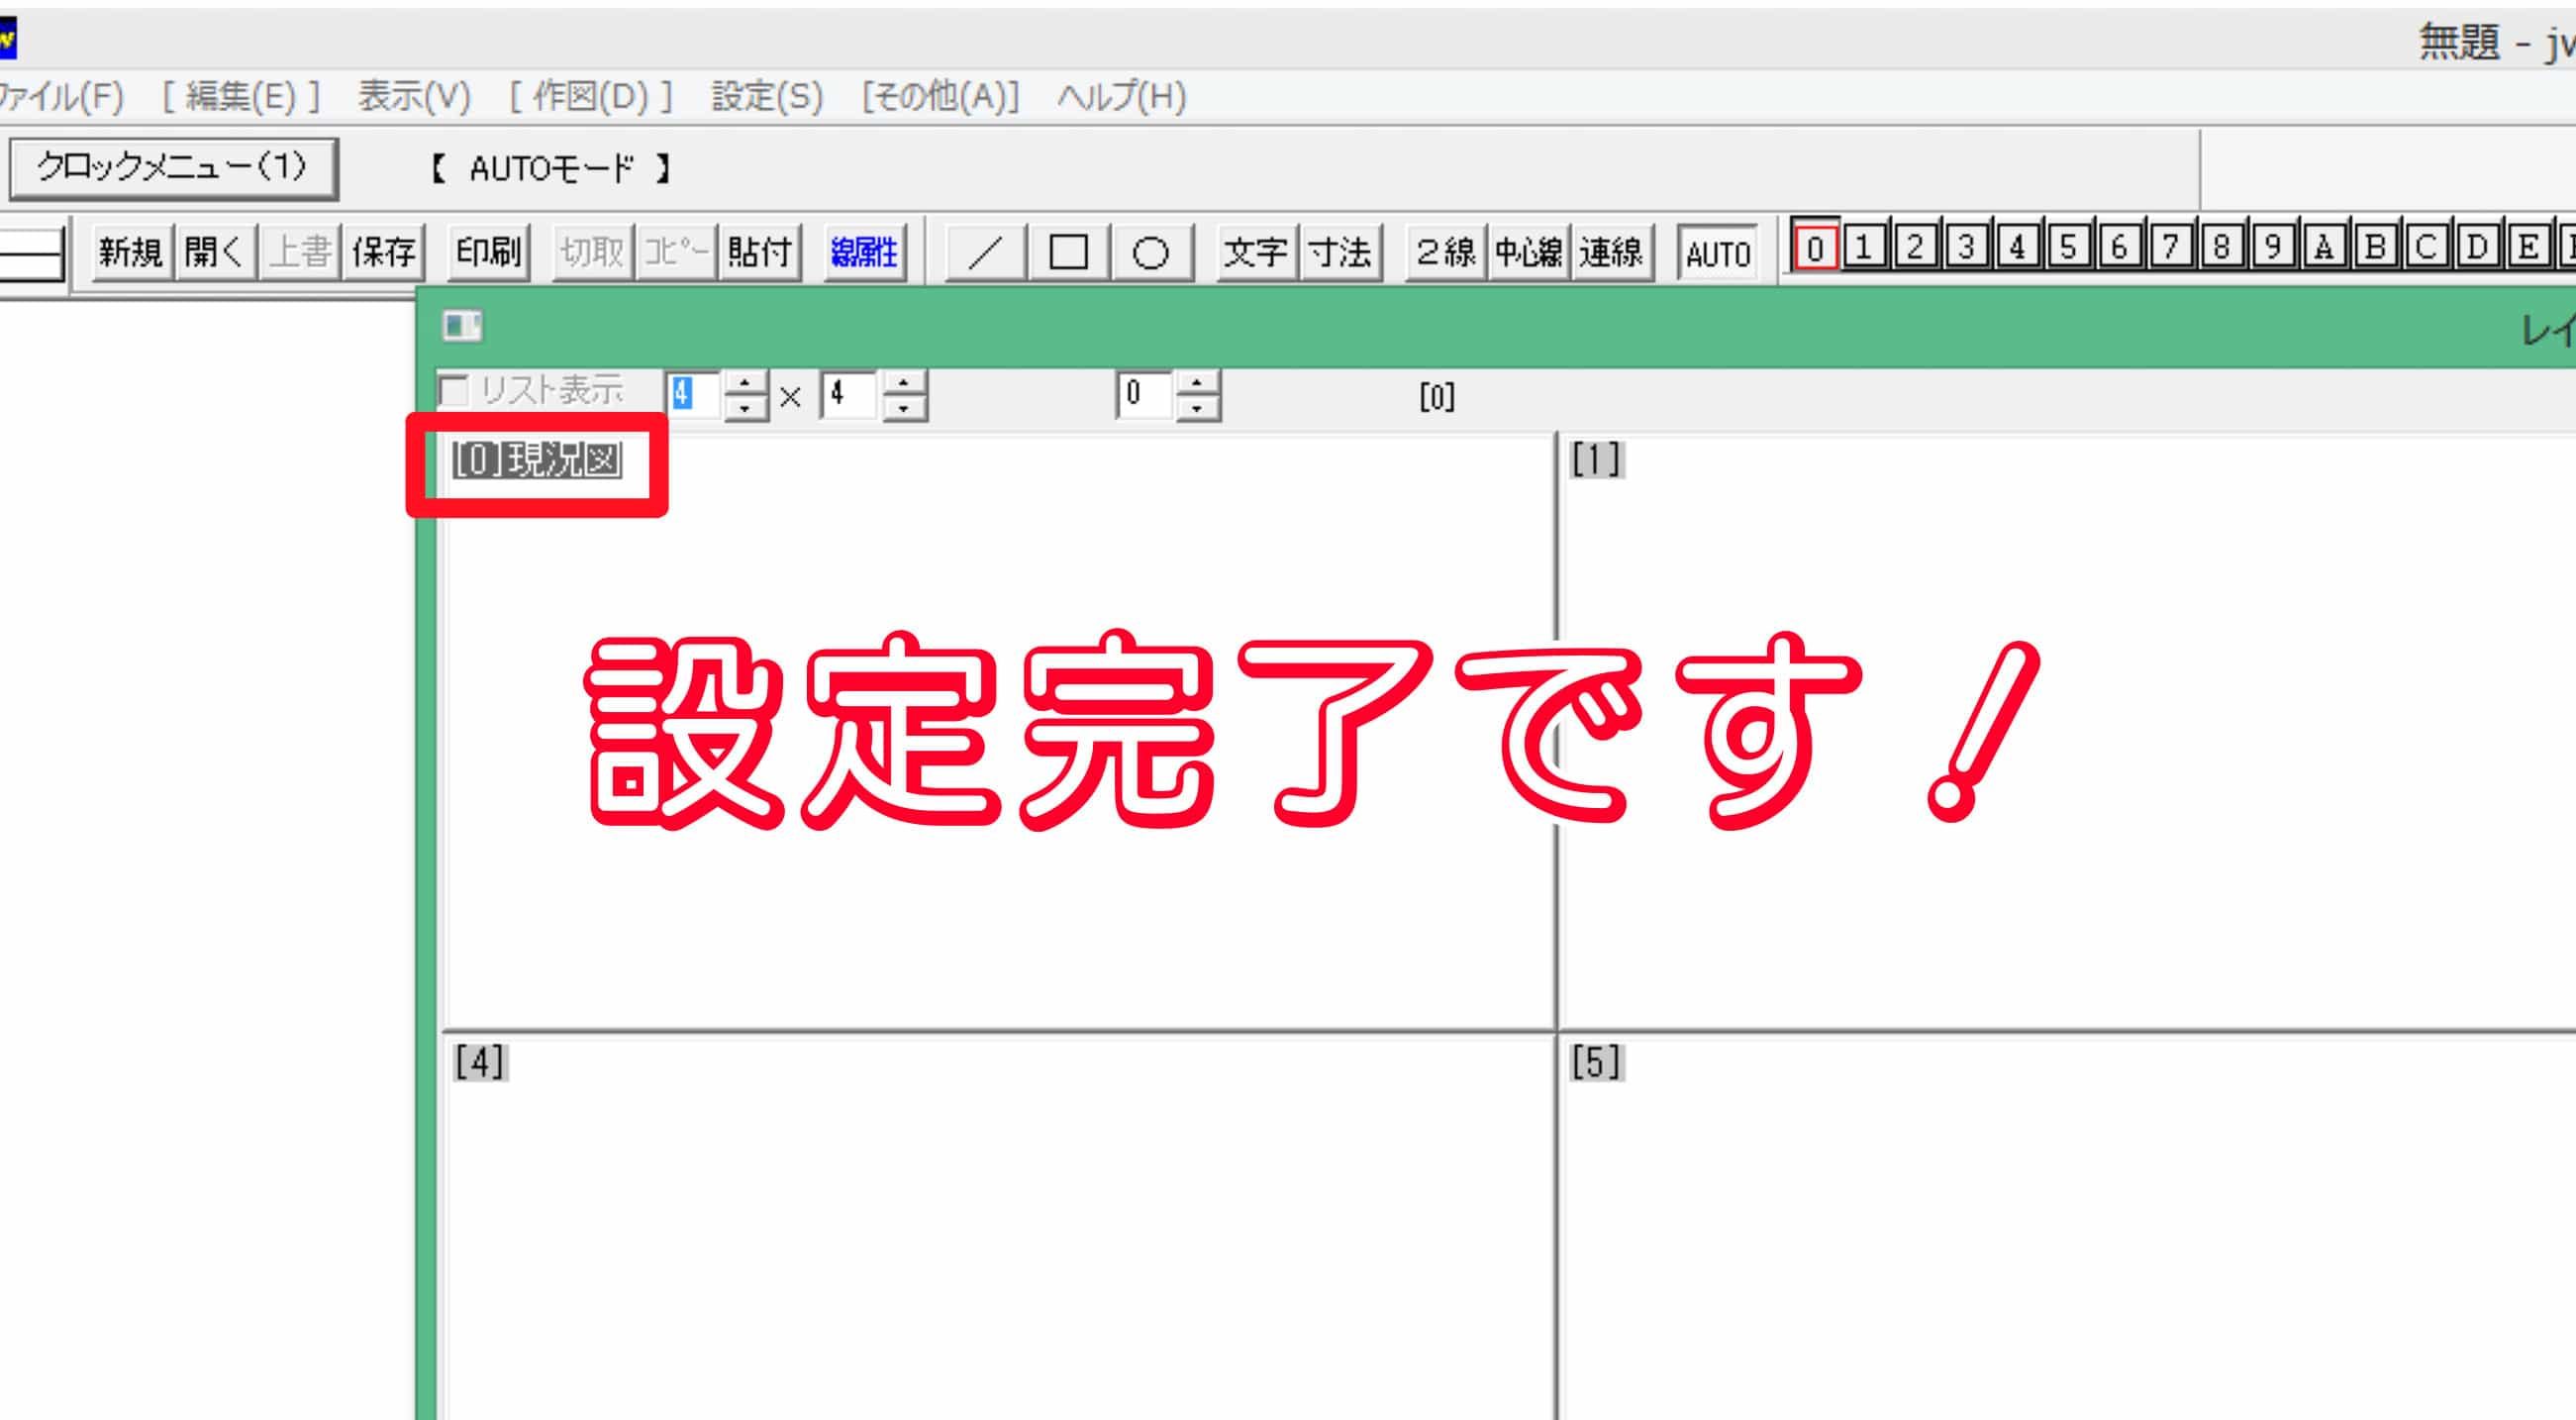Click the 寸法 dimension tool
Screen dimensions: 2576x1420
tap(1340, 252)
